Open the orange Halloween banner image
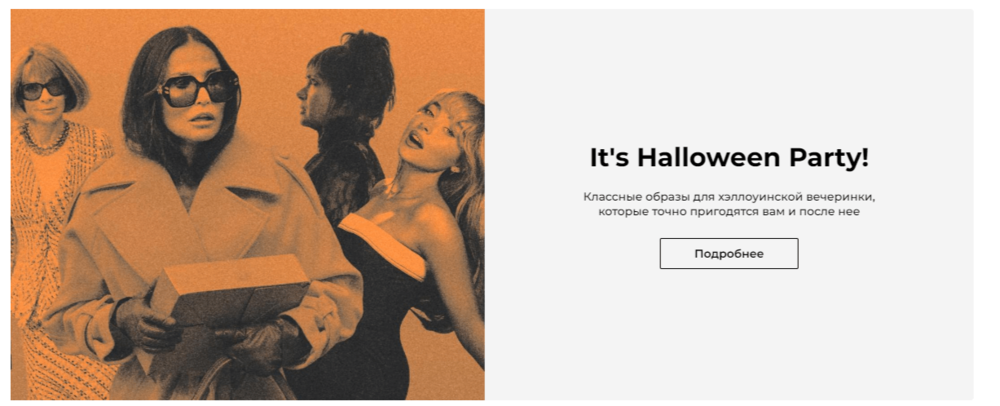The image size is (1000, 406). coord(247,204)
